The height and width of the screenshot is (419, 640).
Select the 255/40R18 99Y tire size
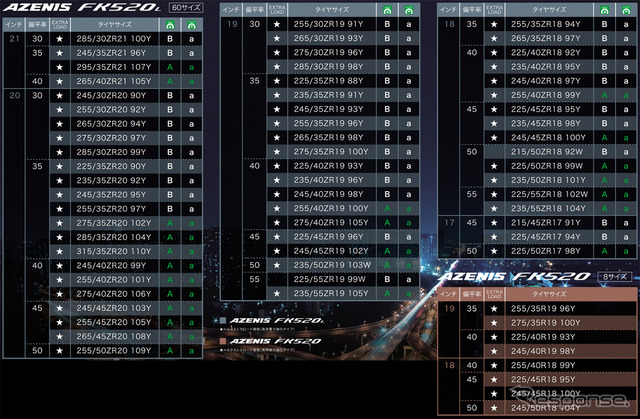pos(543,365)
